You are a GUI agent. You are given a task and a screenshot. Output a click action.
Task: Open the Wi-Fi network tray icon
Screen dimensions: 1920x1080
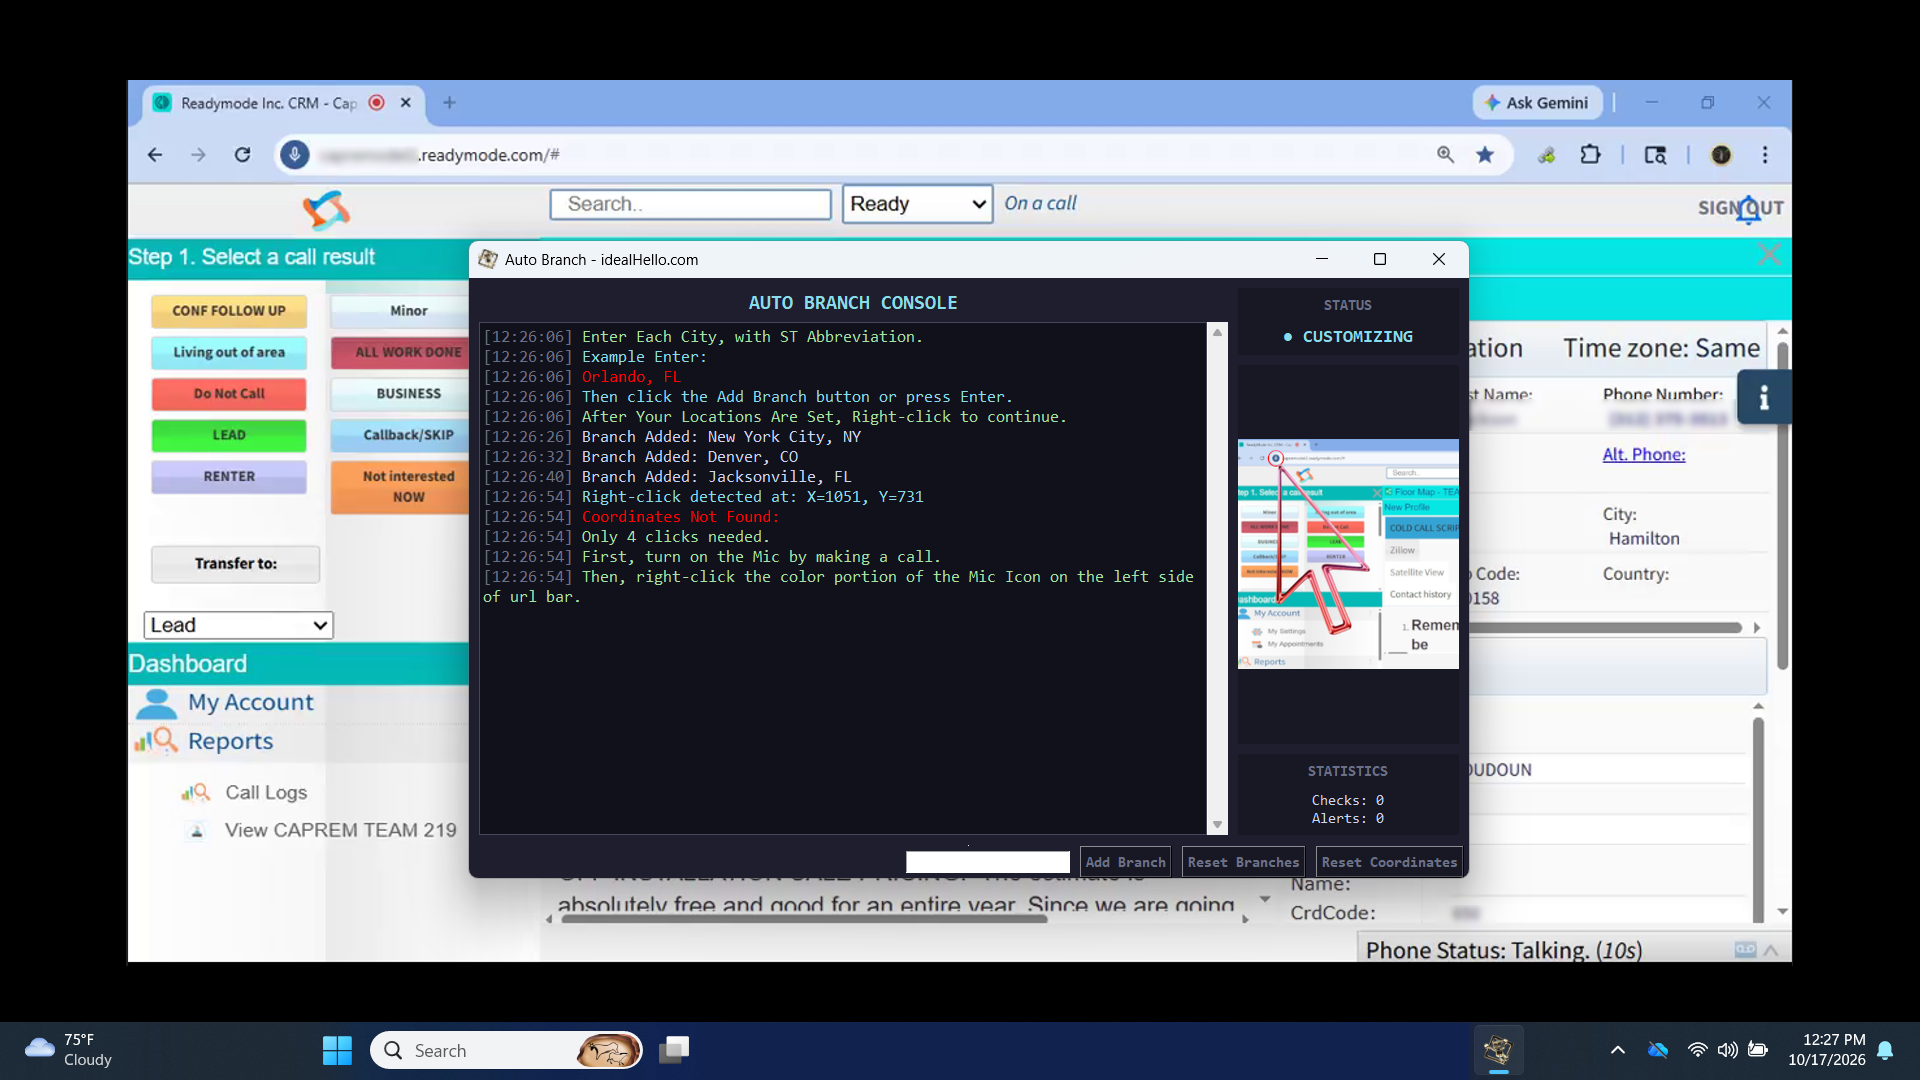1697,1050
